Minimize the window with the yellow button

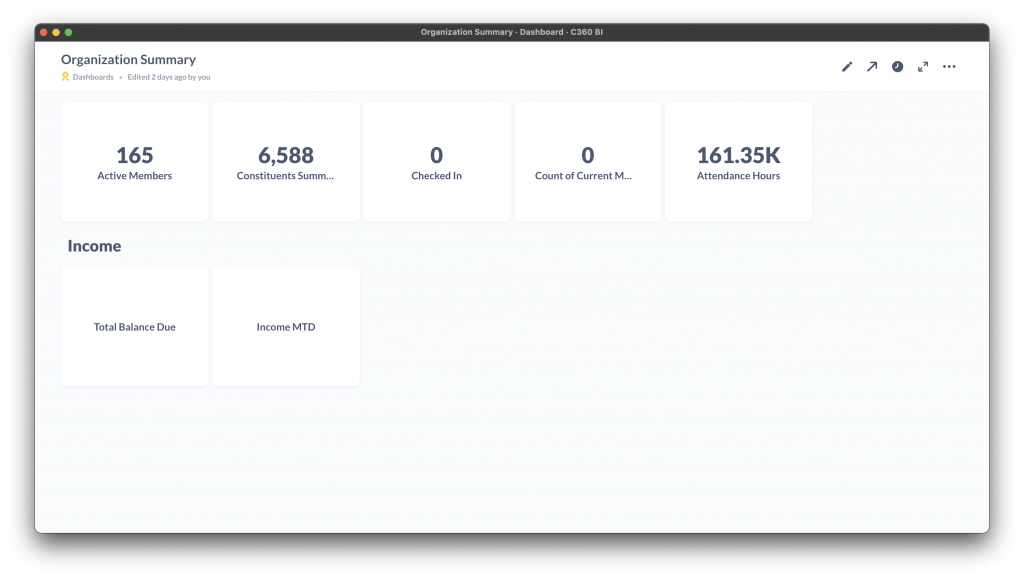coord(56,32)
